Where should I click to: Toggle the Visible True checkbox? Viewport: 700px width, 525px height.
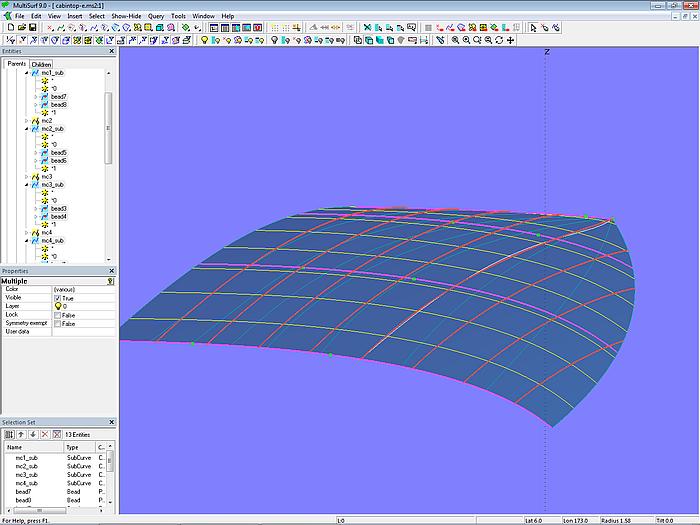[57, 298]
